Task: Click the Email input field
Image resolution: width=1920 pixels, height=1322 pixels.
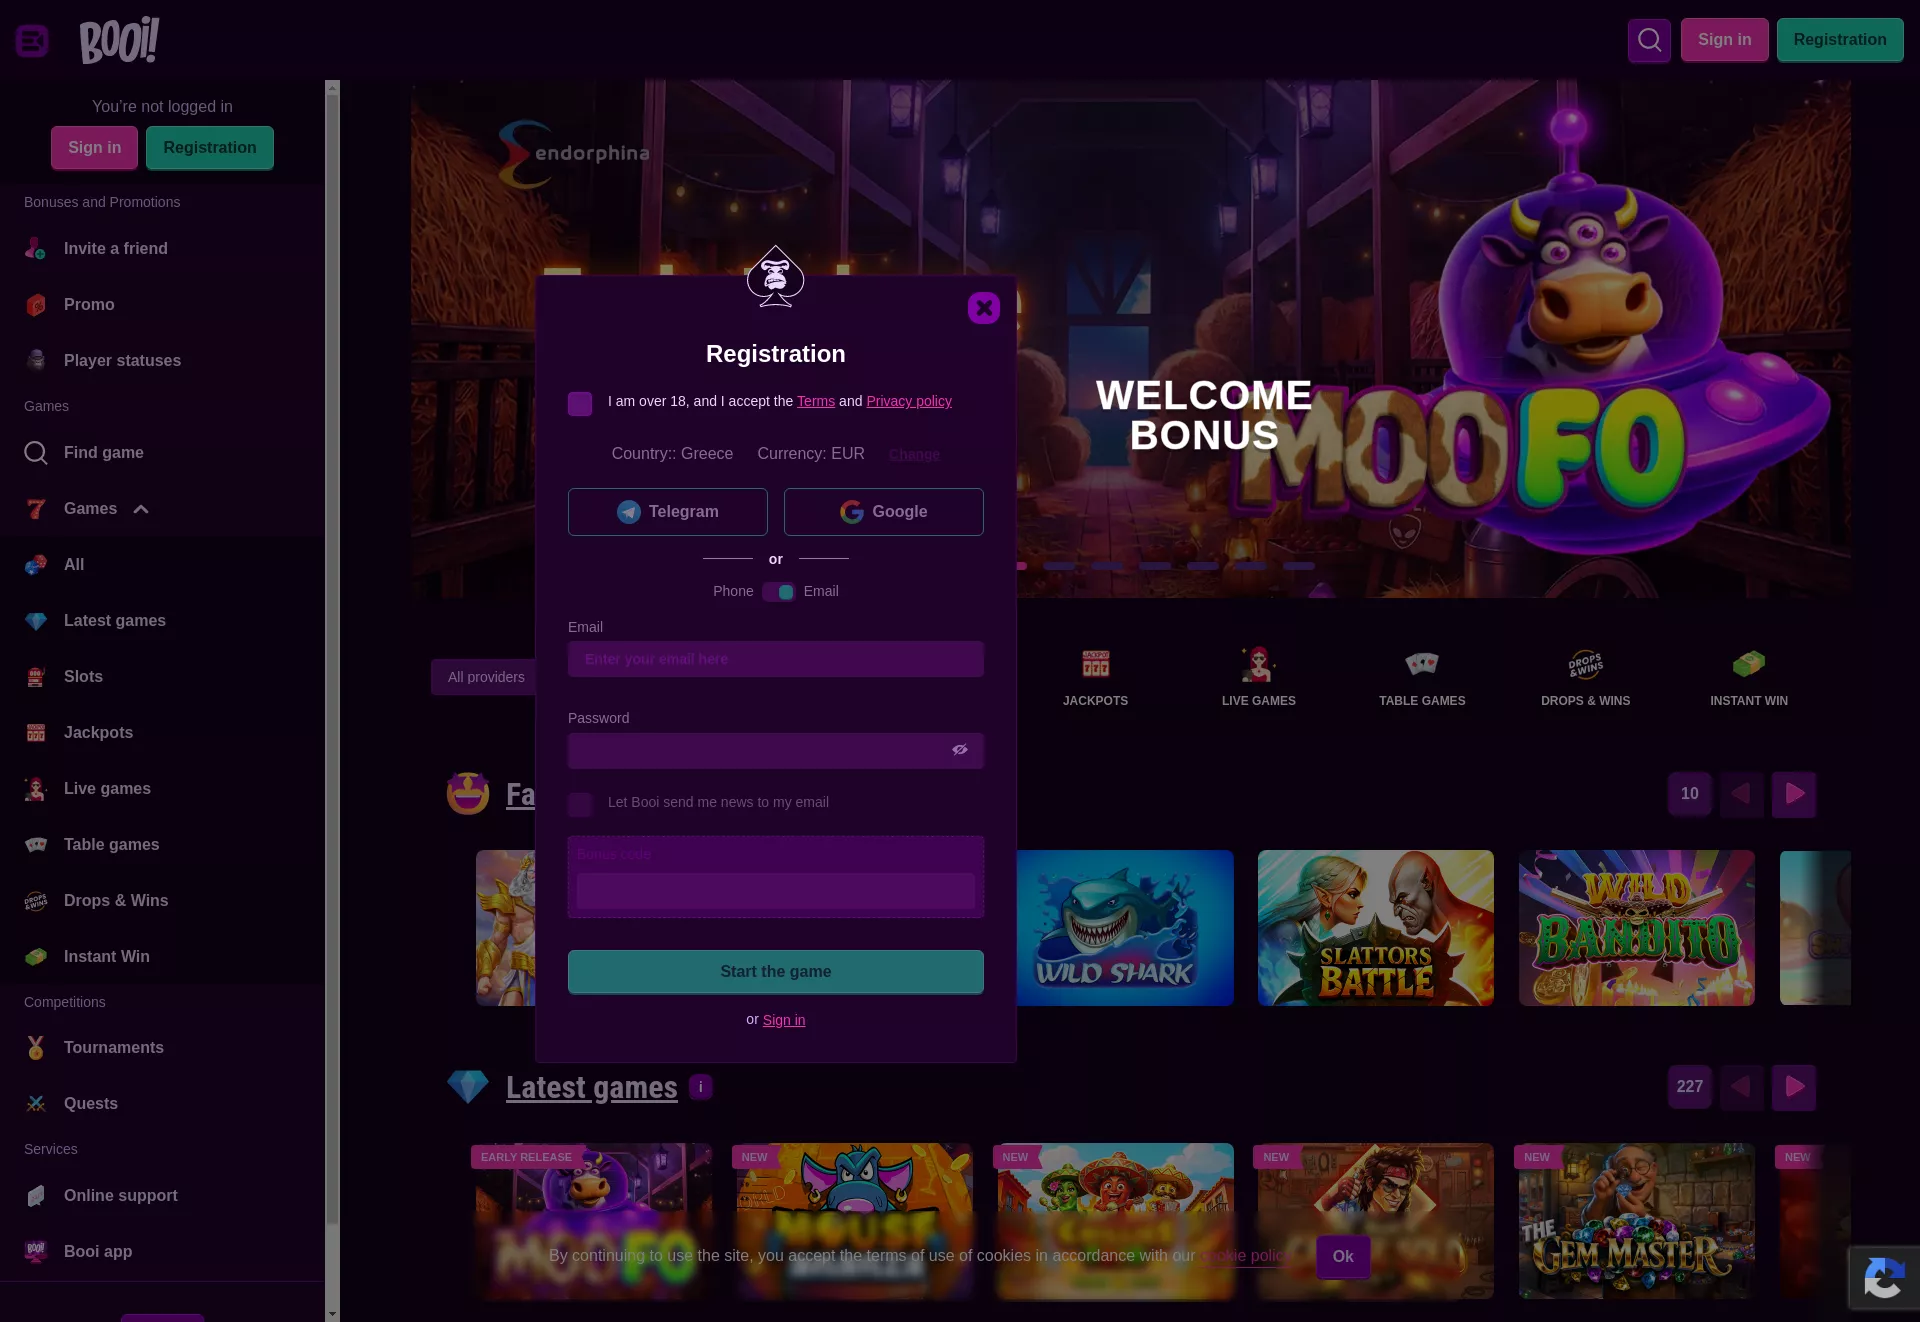Action: tap(776, 659)
